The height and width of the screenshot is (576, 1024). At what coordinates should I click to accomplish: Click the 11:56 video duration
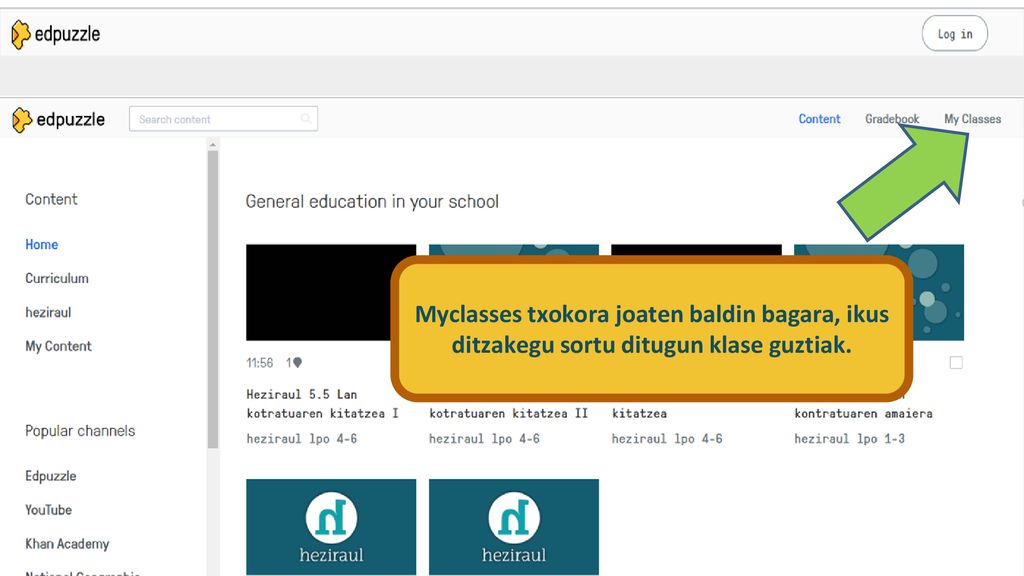260,362
